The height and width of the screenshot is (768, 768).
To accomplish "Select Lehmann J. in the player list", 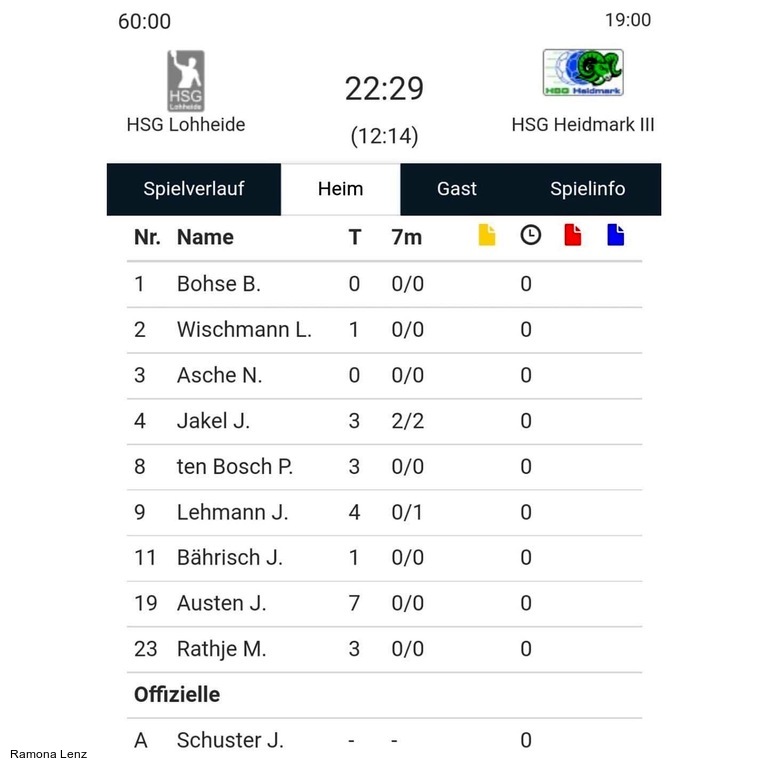I will pos(232,512).
